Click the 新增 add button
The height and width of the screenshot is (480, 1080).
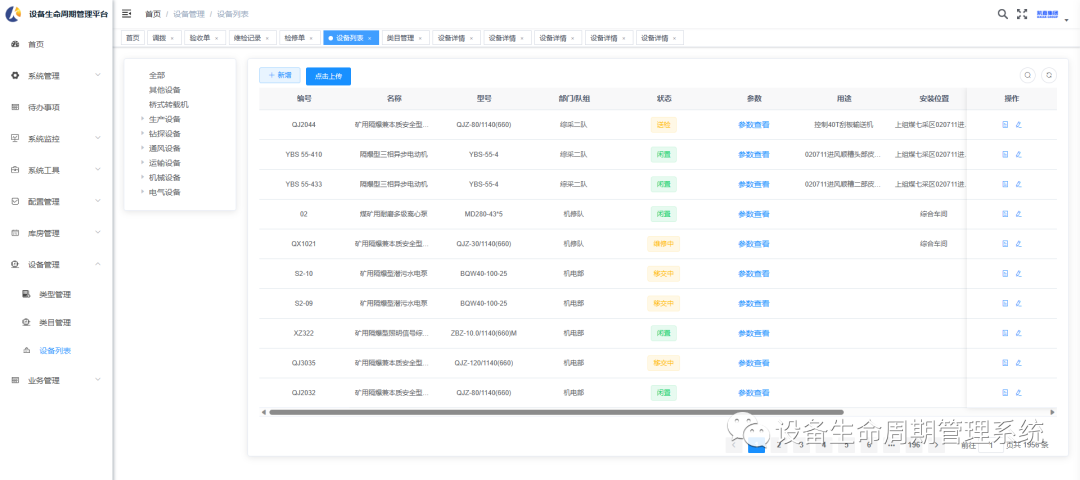280,75
